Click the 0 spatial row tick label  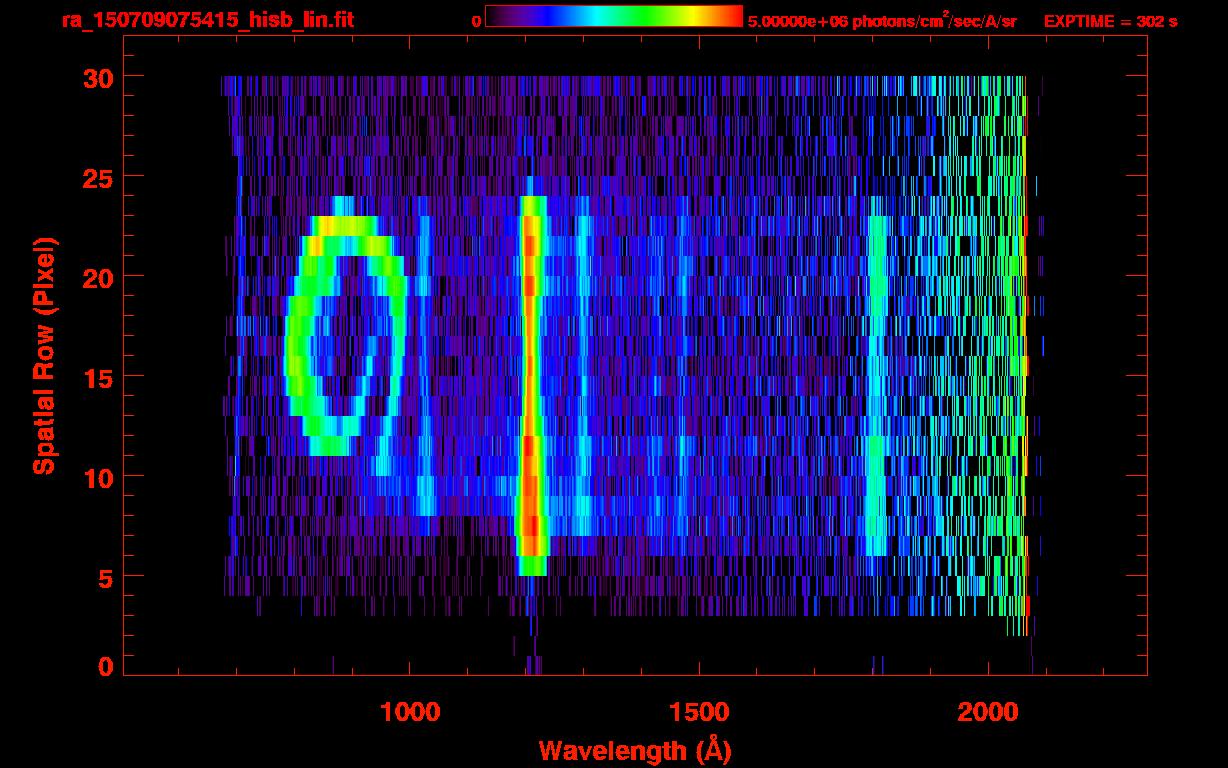click(x=106, y=666)
